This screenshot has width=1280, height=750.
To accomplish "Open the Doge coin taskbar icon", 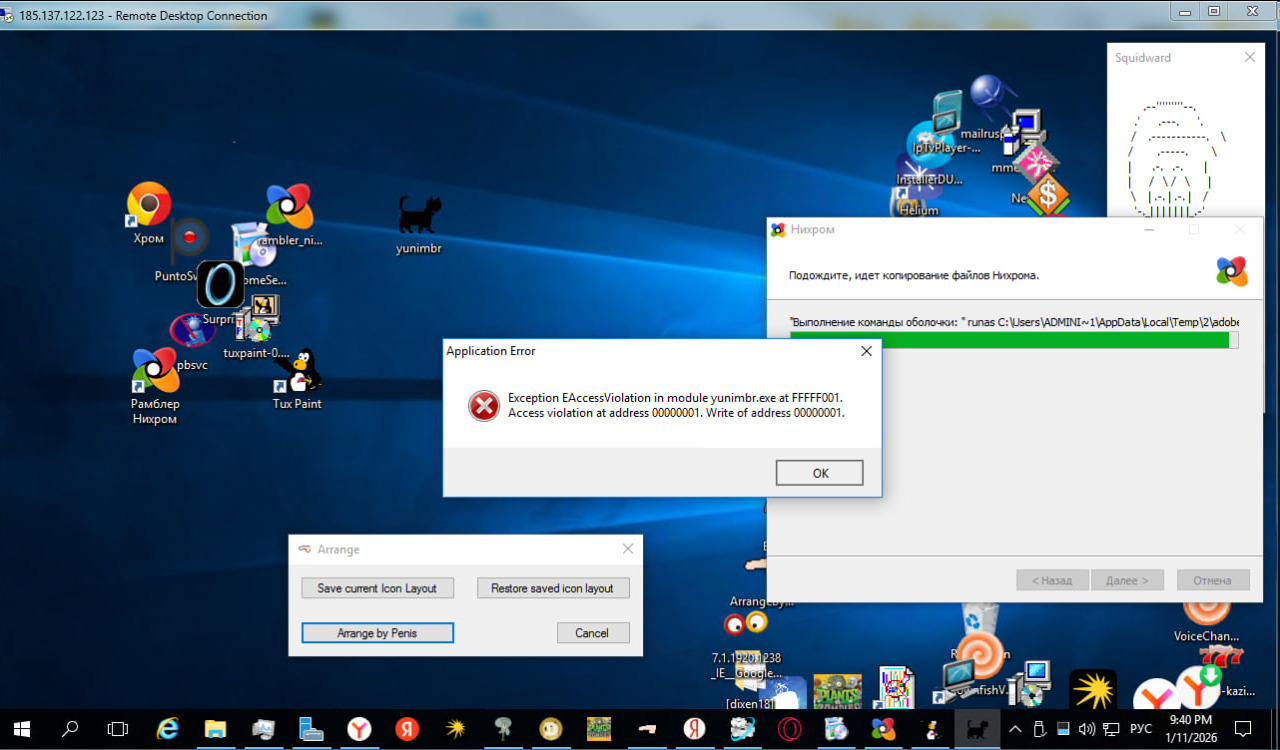I will pyautogui.click(x=550, y=729).
